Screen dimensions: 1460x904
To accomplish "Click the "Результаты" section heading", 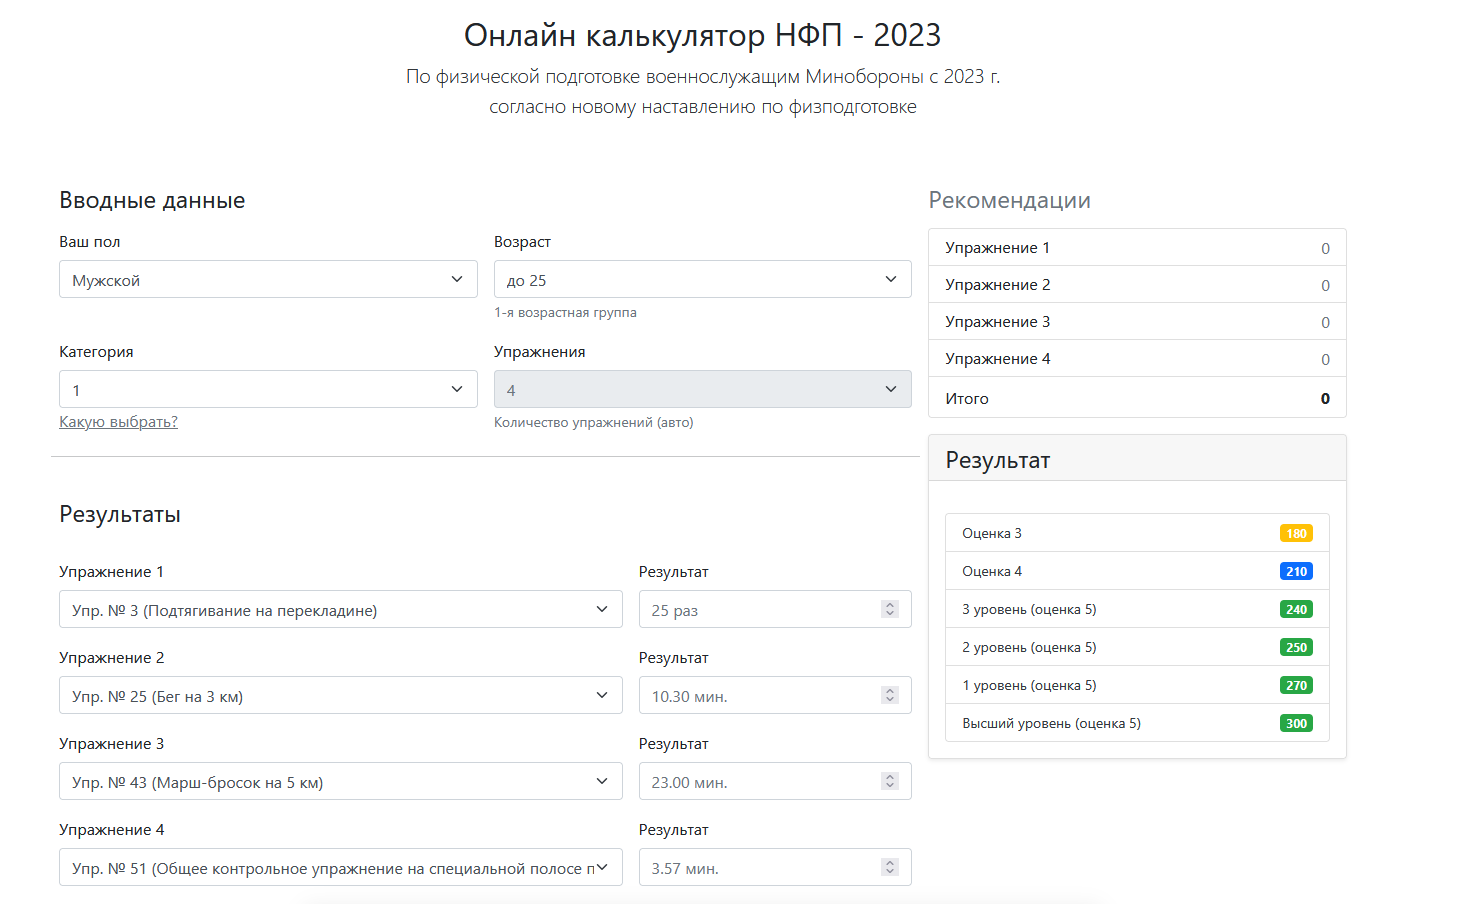I will pos(120,514).
